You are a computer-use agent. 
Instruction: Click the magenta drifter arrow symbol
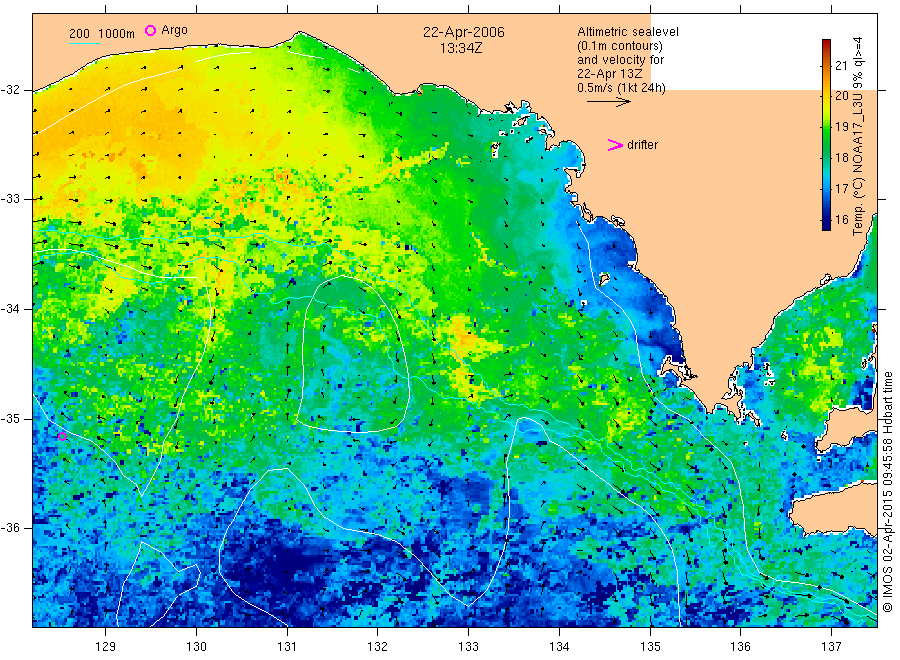(615, 145)
